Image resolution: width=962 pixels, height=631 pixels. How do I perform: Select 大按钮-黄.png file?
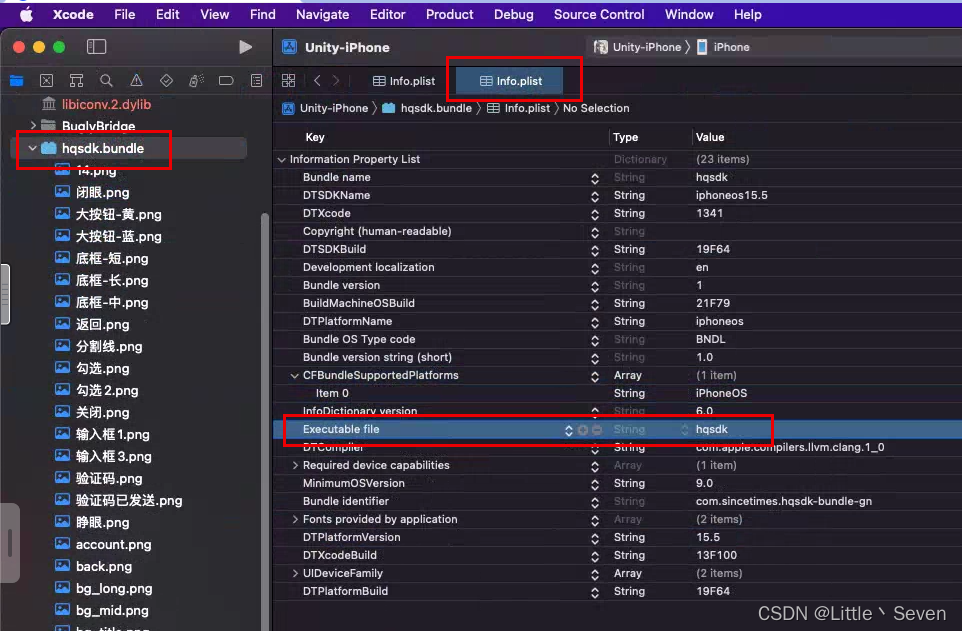[x=108, y=214]
